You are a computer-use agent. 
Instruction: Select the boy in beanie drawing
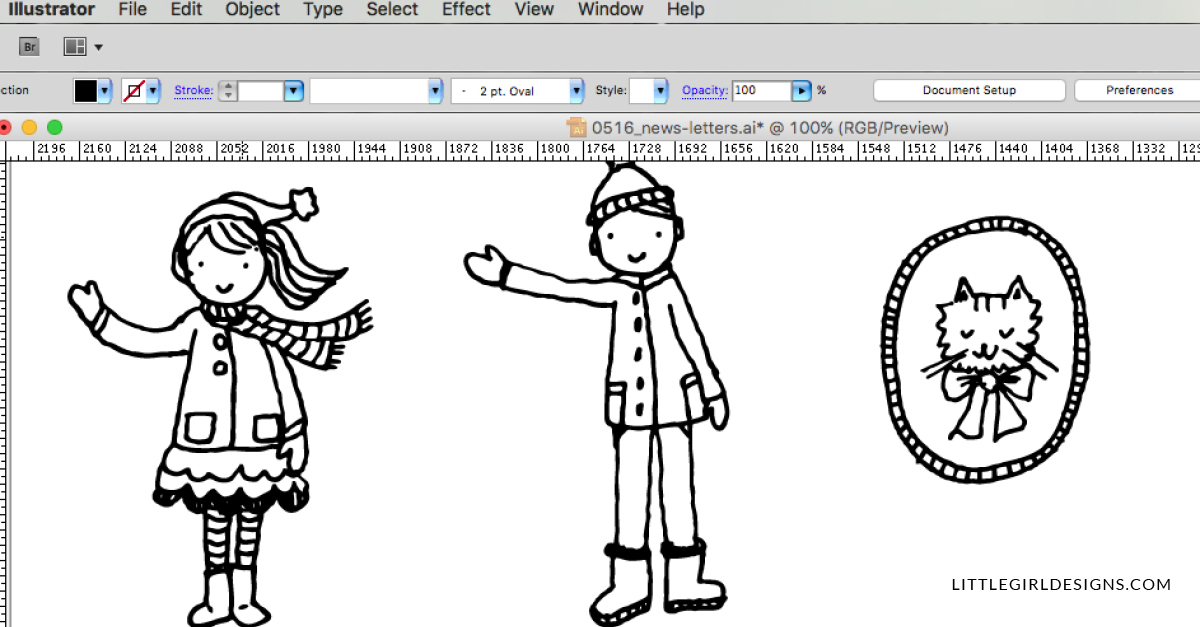pyautogui.click(x=597, y=394)
